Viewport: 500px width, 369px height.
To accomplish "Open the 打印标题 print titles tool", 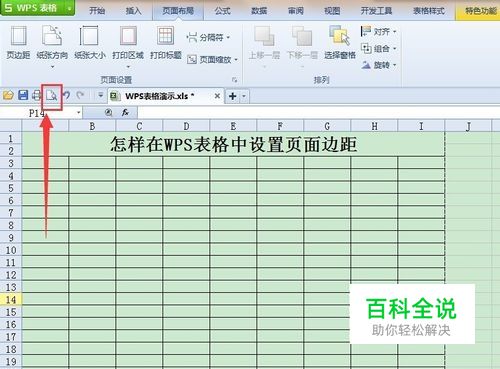I will click(166, 43).
